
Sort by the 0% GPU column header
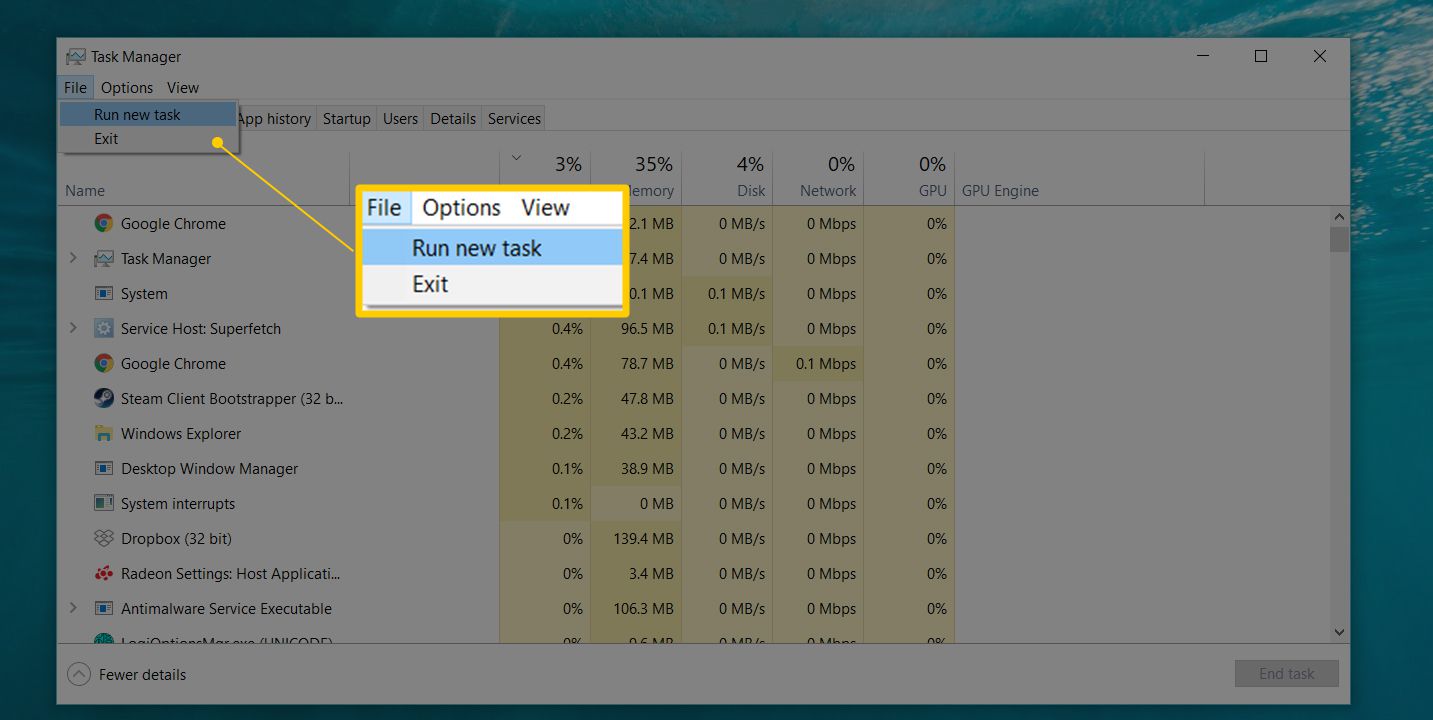pyautogui.click(x=909, y=179)
